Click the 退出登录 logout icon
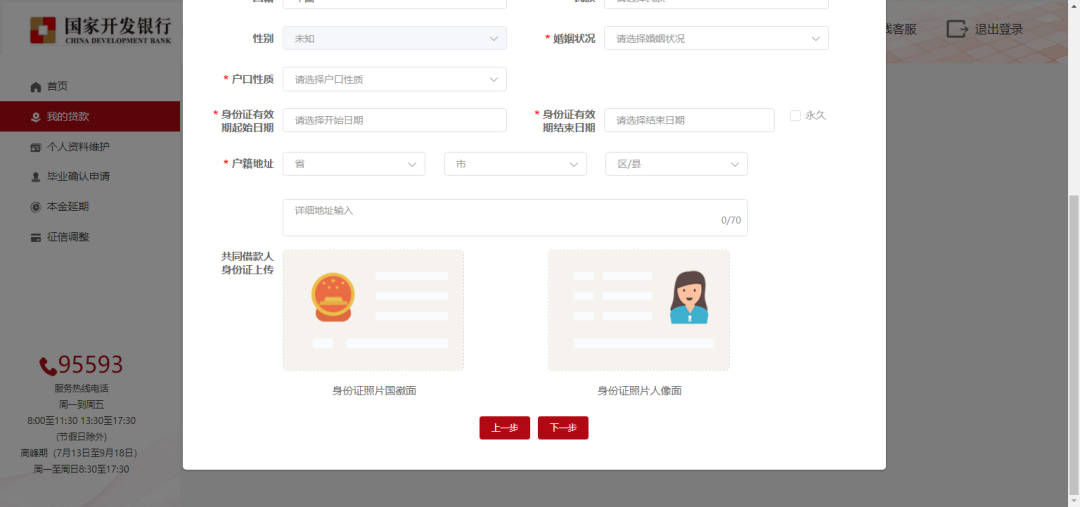 coord(957,29)
